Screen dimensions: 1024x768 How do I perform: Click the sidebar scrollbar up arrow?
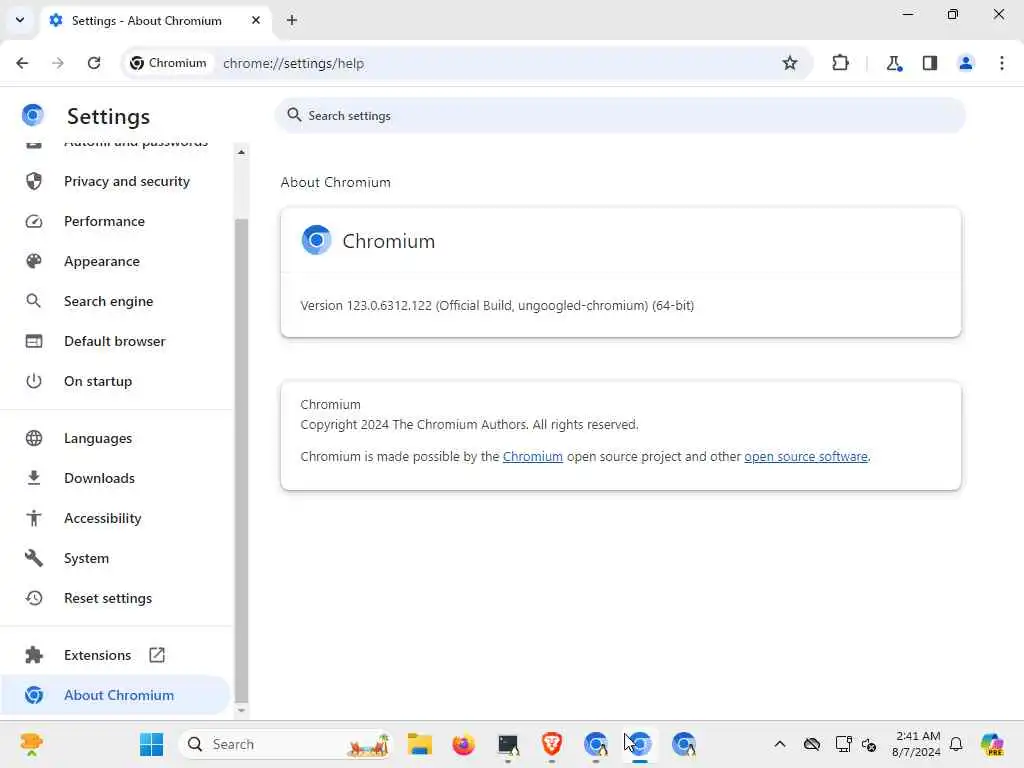[241, 152]
